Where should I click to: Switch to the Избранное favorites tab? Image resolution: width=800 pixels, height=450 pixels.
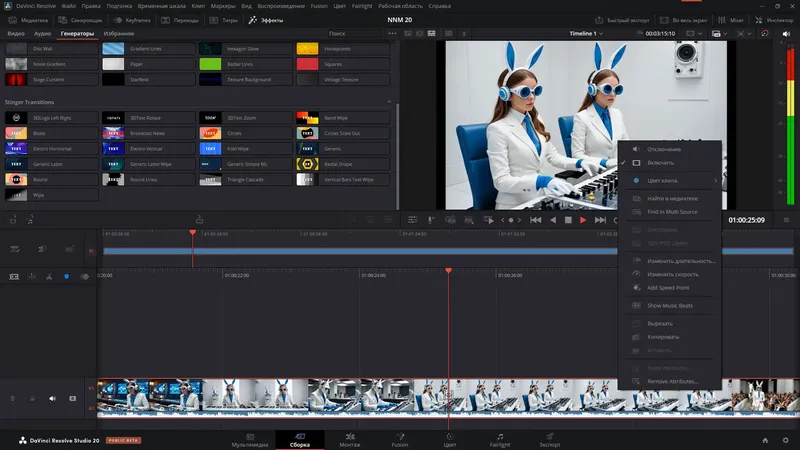click(119, 34)
